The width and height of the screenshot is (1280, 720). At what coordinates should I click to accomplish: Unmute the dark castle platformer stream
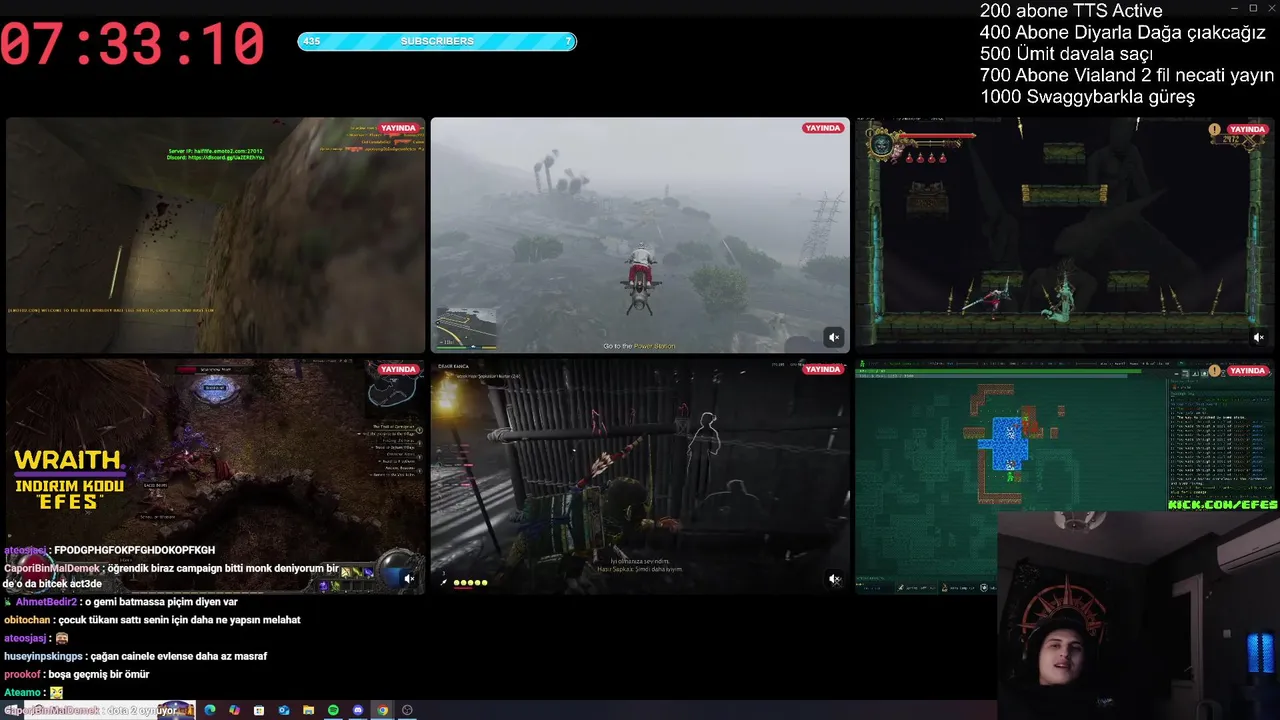pos(1259,338)
